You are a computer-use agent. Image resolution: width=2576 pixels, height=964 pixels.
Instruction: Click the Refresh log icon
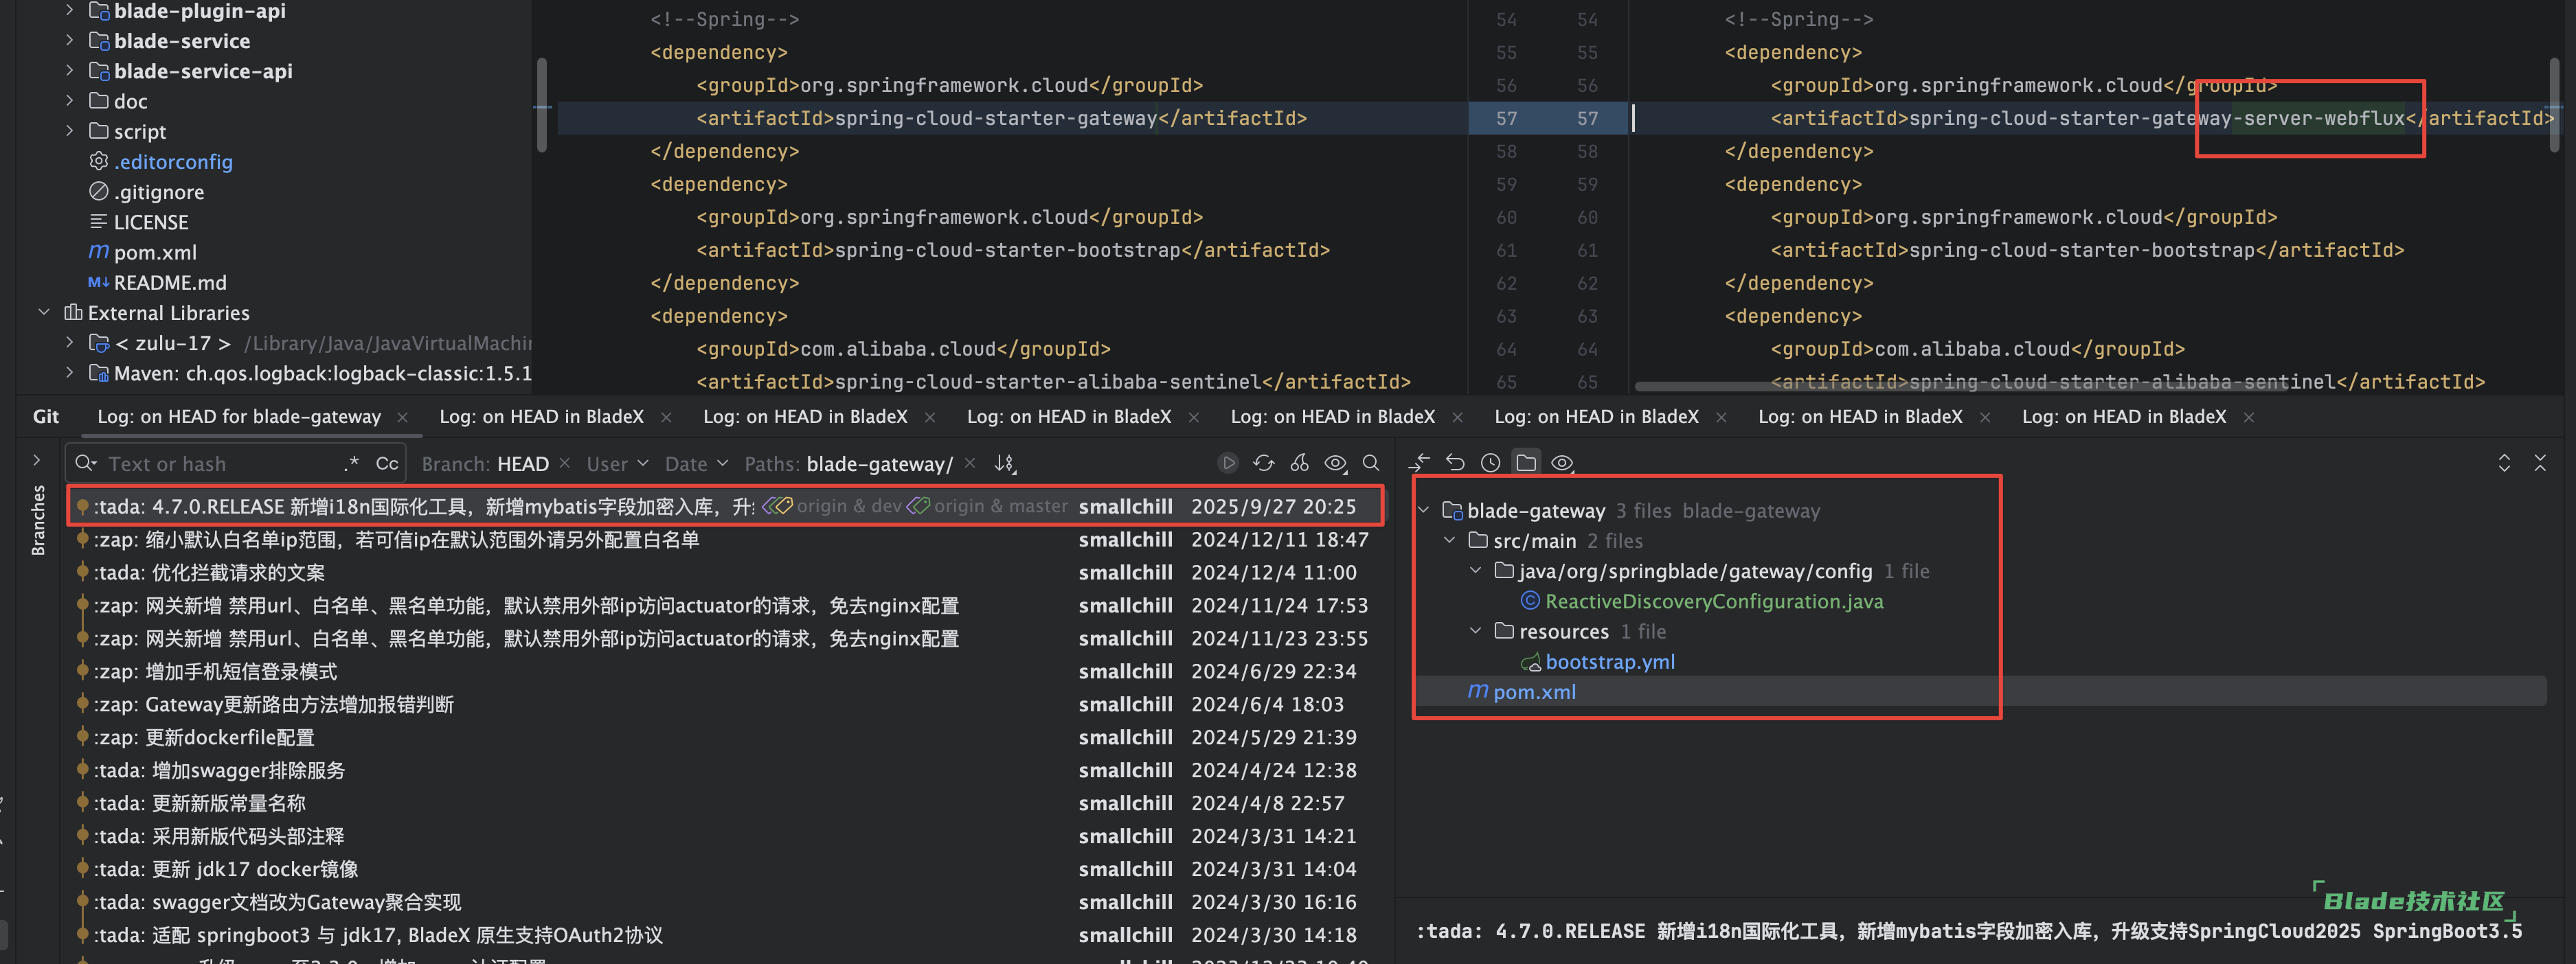[1264, 463]
